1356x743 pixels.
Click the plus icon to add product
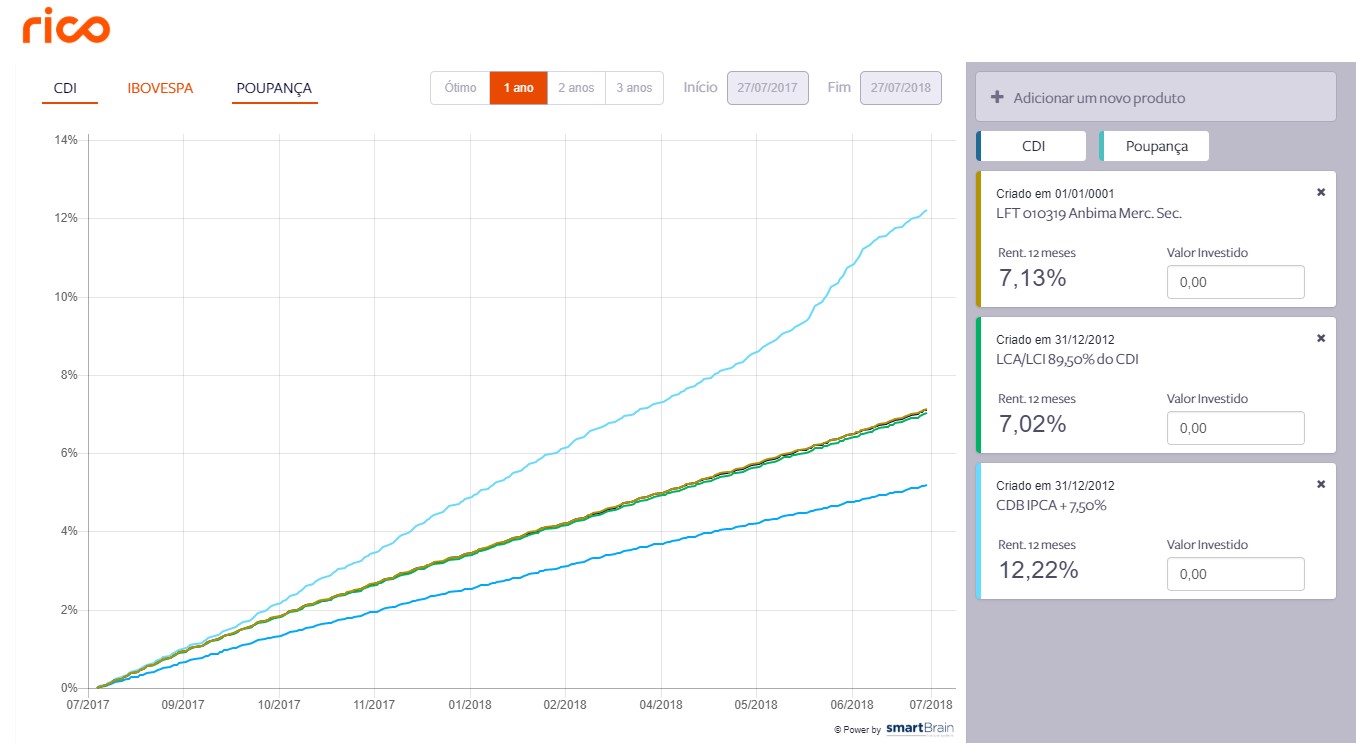click(x=997, y=98)
